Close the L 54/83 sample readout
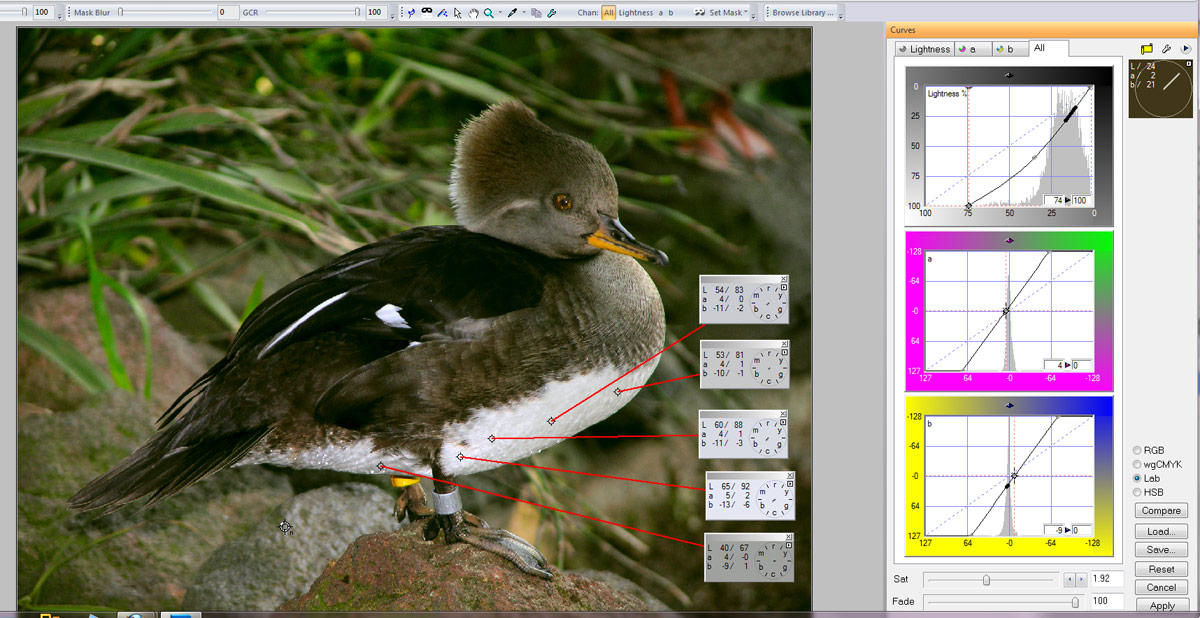 784,279
